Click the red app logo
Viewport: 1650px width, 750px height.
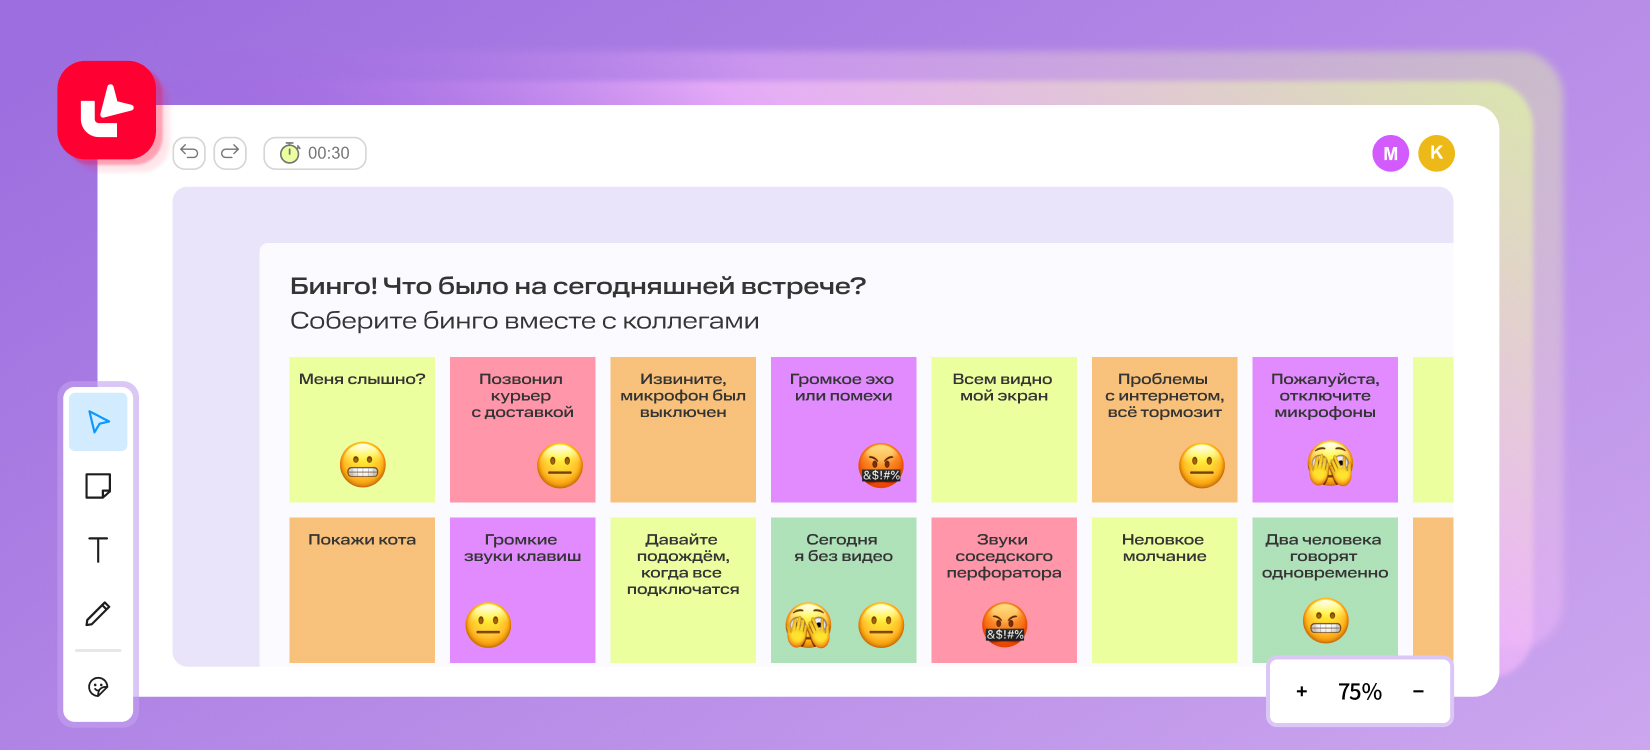[107, 110]
